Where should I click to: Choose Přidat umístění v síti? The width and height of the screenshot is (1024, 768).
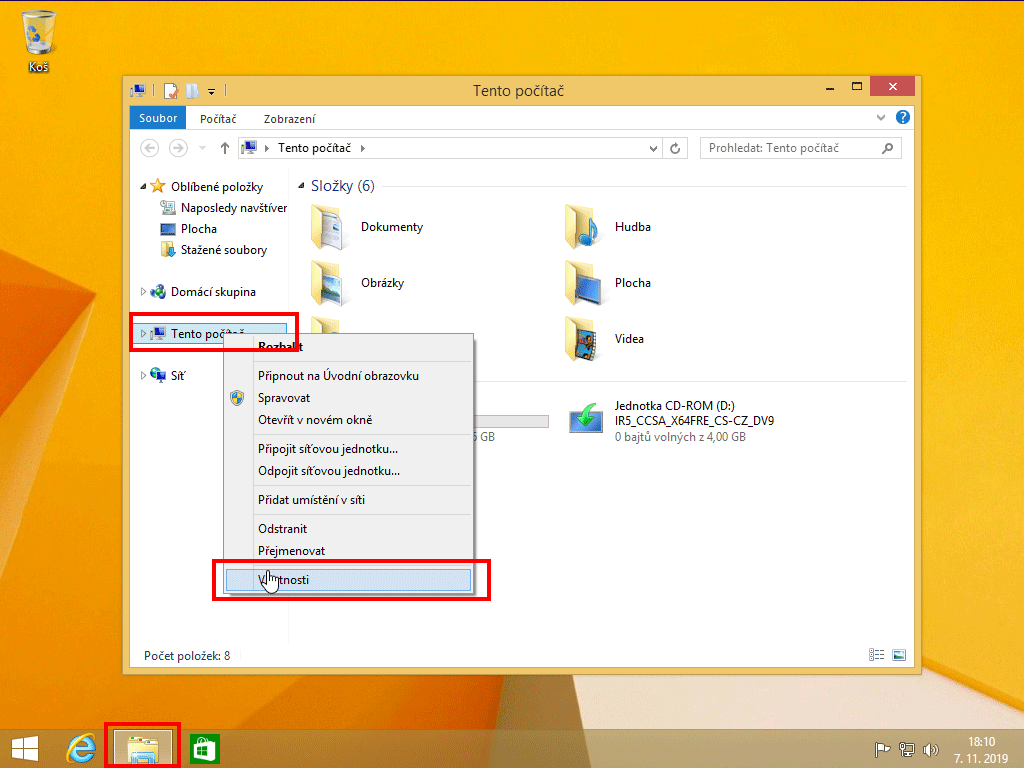[x=347, y=500]
